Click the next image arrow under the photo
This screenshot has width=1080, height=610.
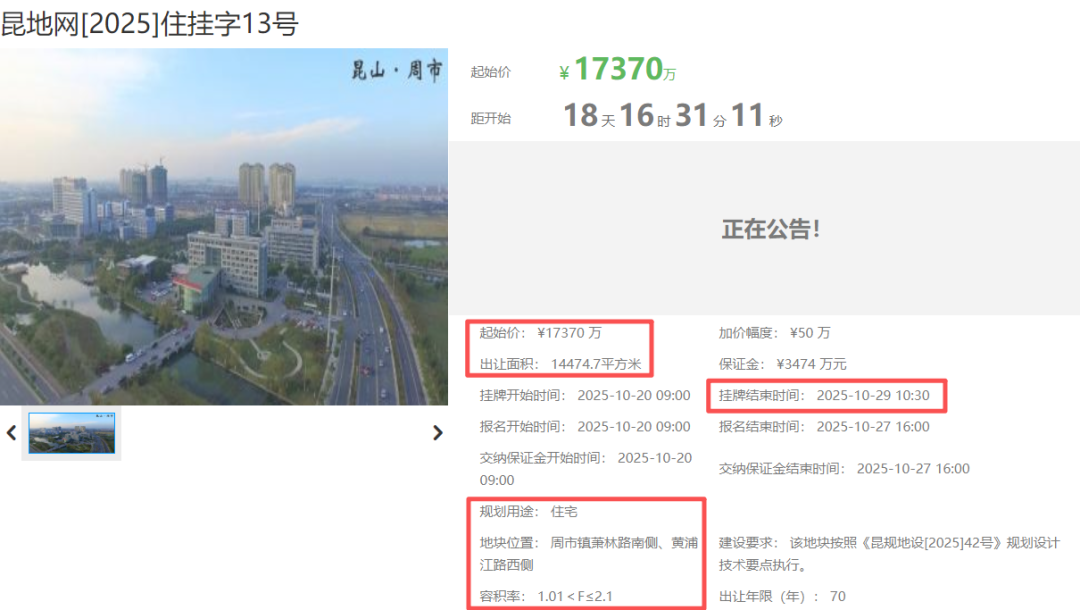(437, 433)
